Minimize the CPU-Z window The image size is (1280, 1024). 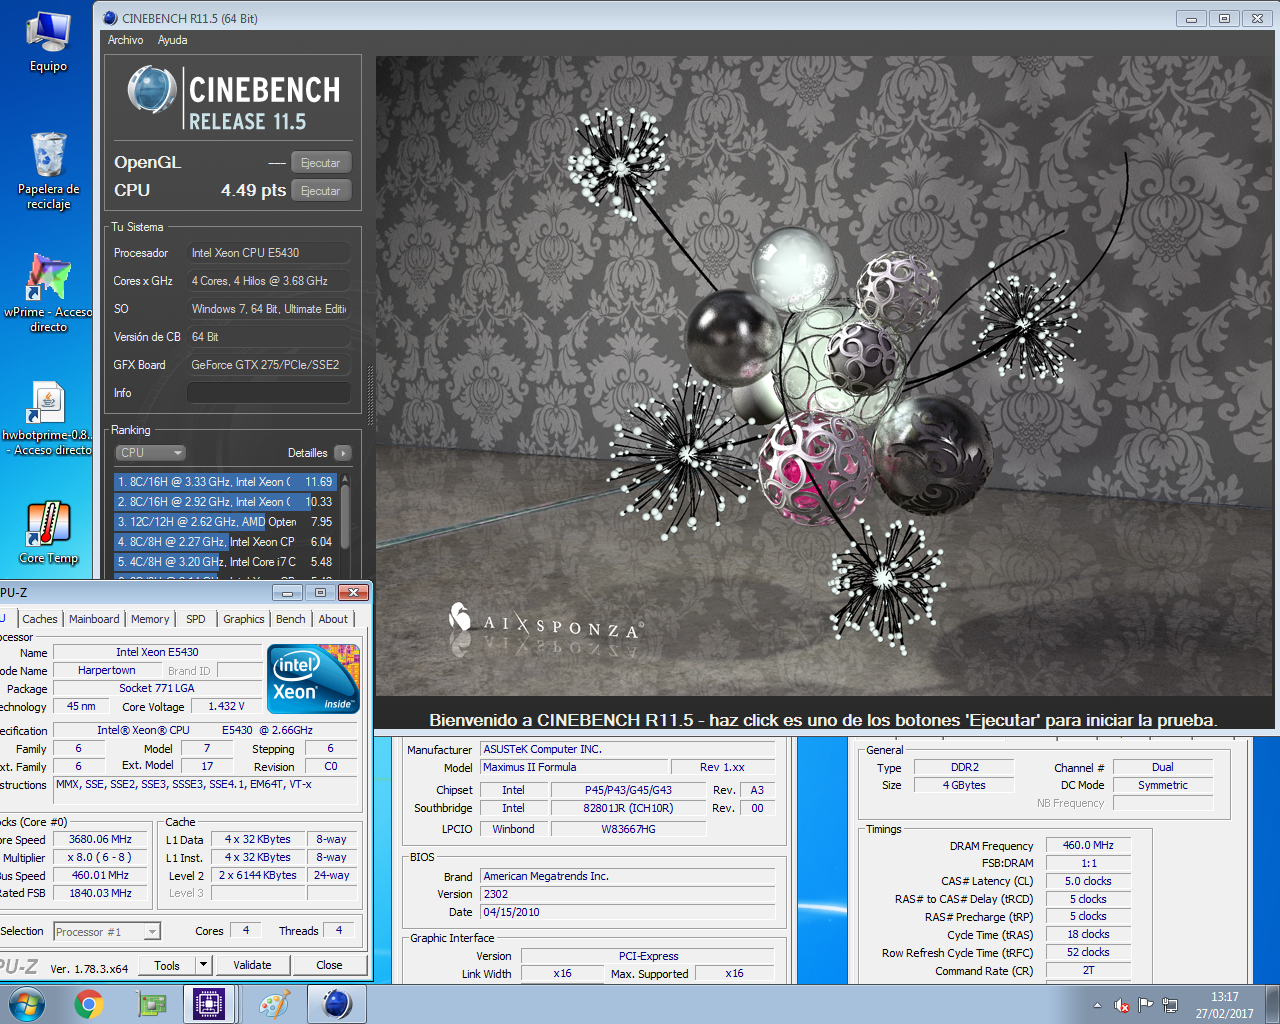[x=286, y=593]
